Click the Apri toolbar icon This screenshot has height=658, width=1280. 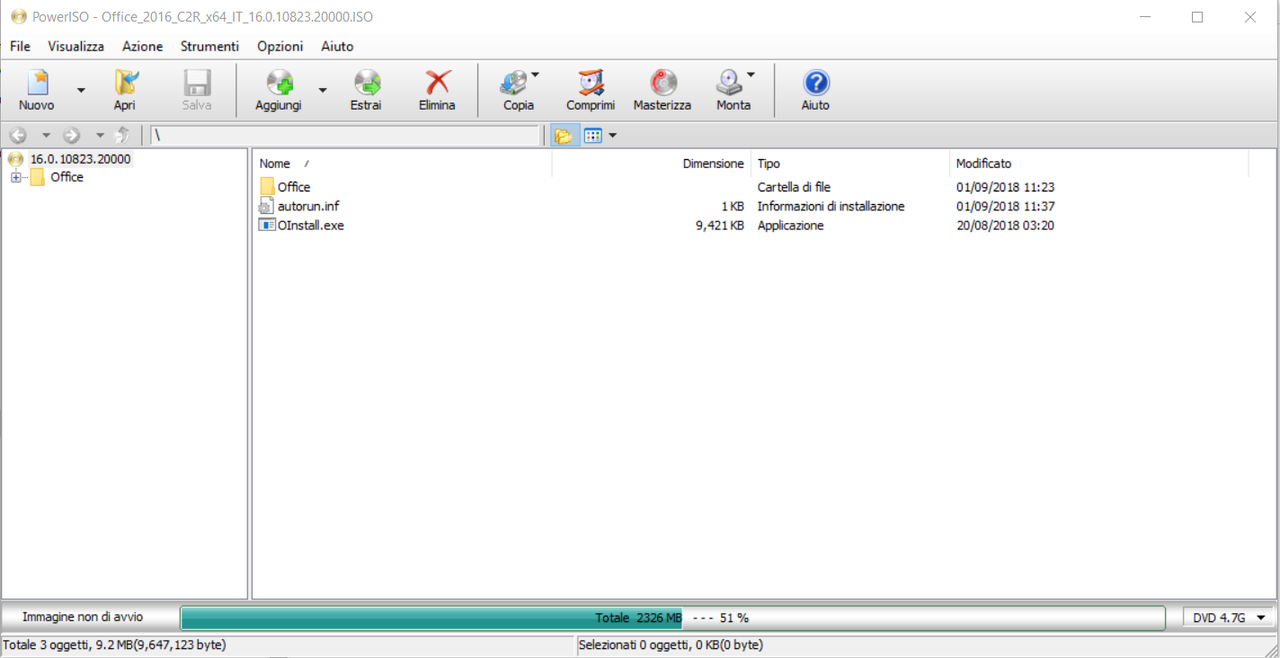pyautogui.click(x=125, y=83)
